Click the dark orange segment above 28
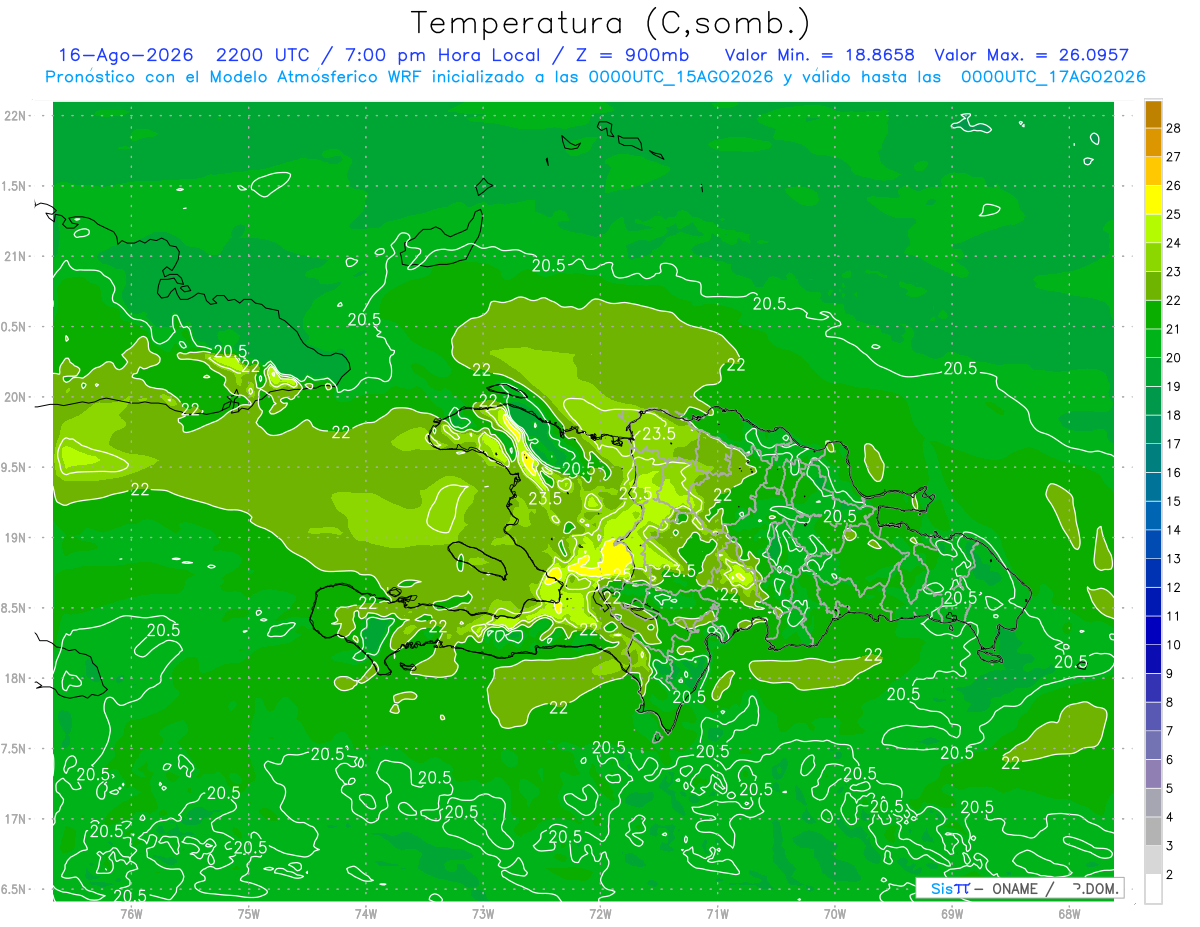Screen dimensions: 1200x927 [x=1154, y=114]
